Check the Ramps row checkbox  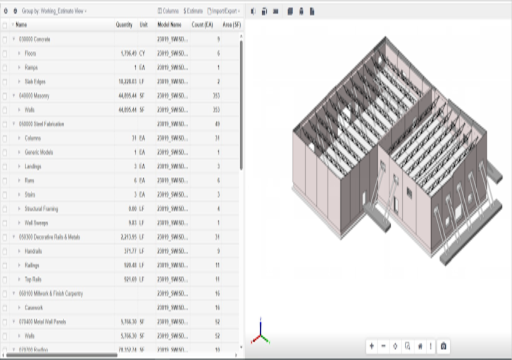tap(5, 68)
